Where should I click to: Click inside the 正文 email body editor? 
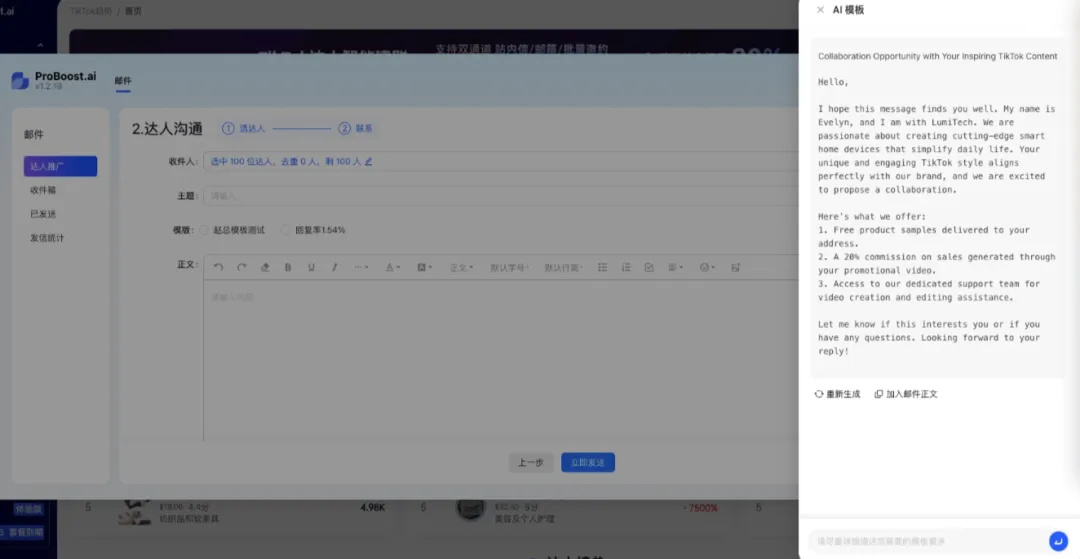(501, 360)
